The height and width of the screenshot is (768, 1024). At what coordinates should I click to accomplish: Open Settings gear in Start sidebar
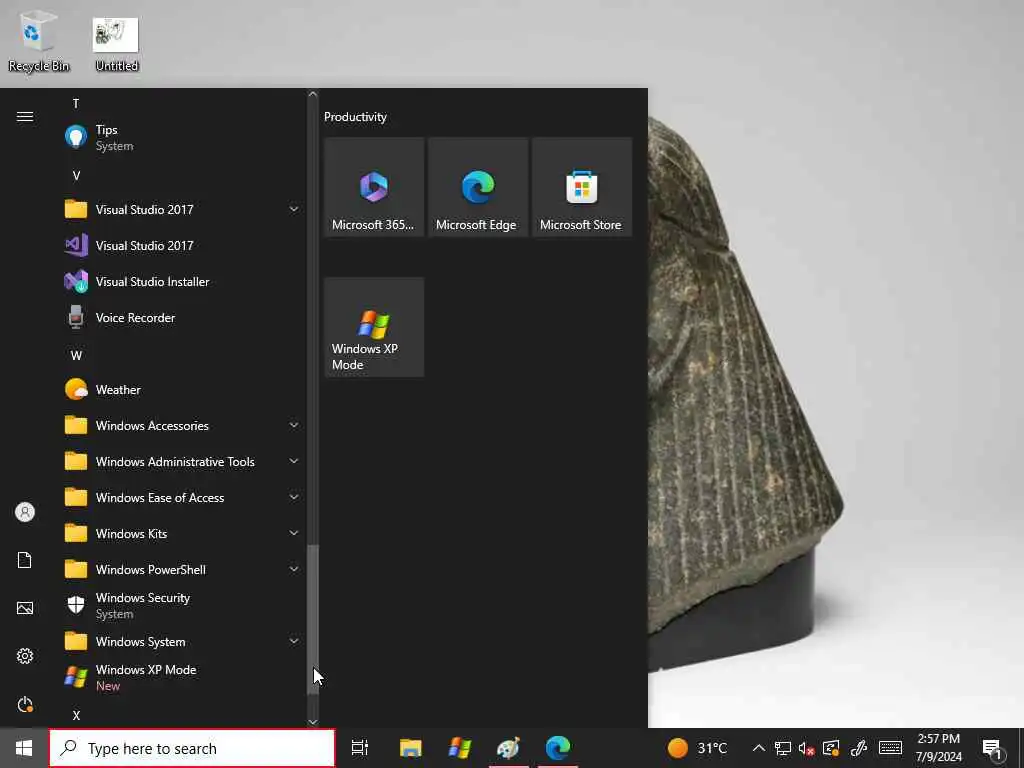point(25,656)
